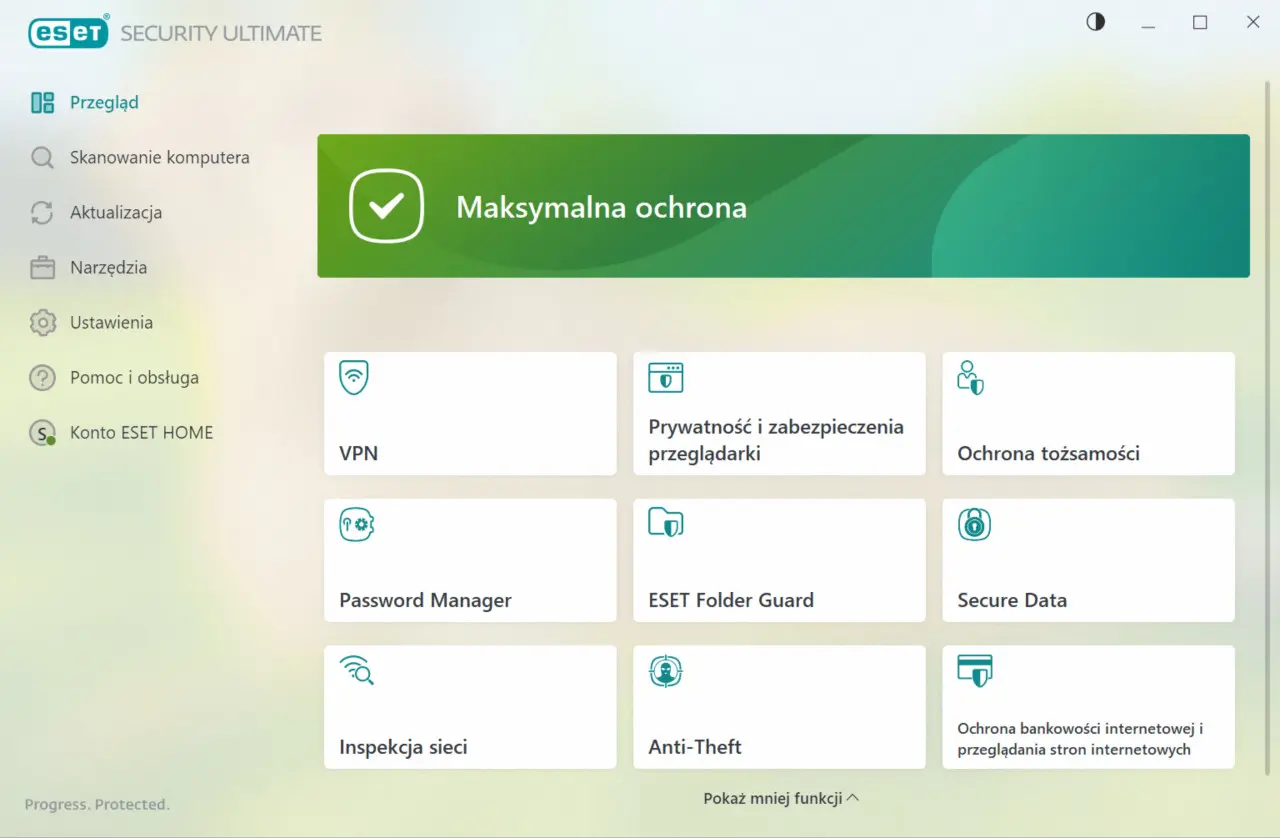This screenshot has width=1280, height=838.
Task: Click the gear icon for Ustawienia
Action: coord(42,323)
